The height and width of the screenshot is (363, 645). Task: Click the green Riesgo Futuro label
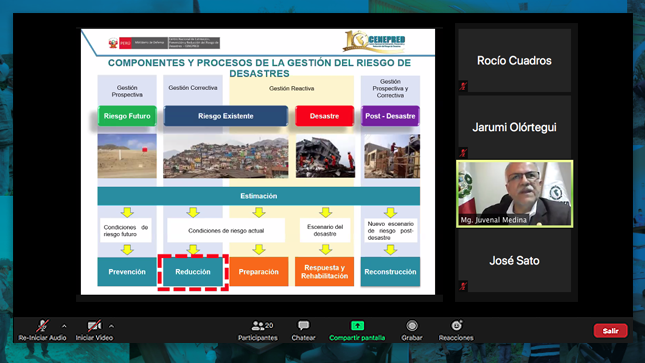point(127,116)
